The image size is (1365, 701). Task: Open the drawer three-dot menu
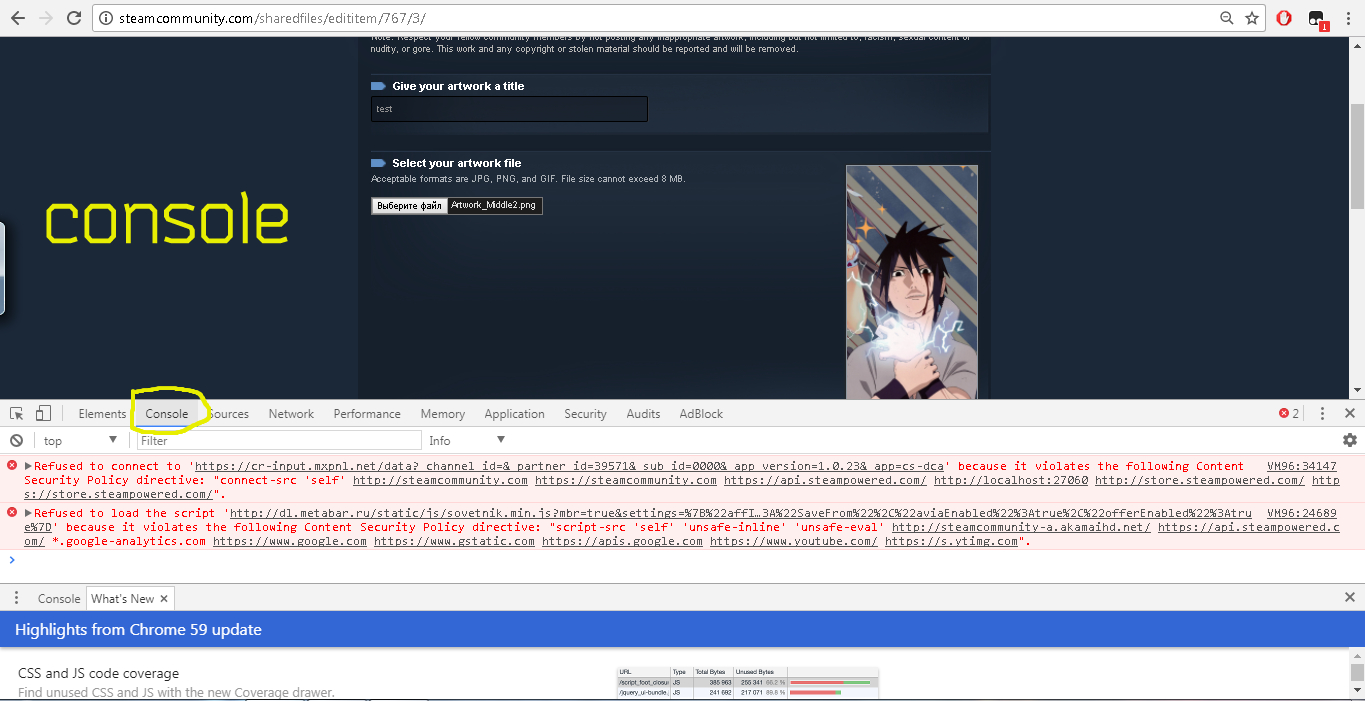16,598
